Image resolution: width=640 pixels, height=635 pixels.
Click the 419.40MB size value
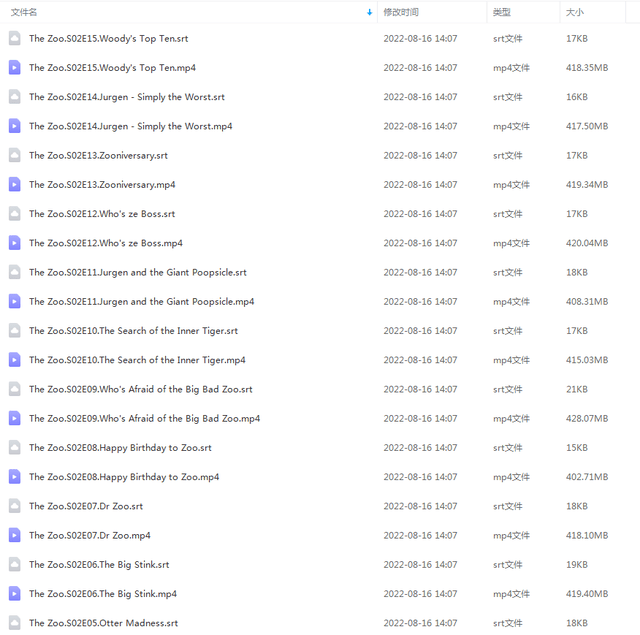pyautogui.click(x=587, y=594)
